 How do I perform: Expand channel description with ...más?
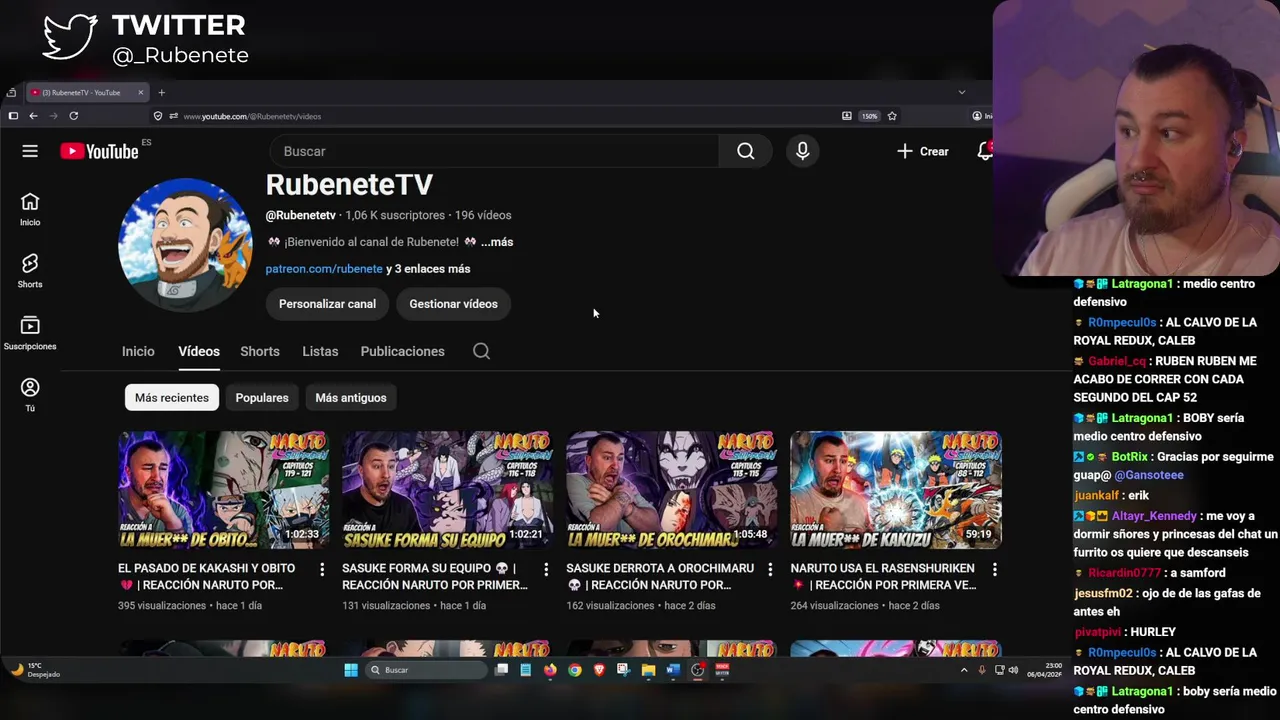pyautogui.click(x=496, y=242)
